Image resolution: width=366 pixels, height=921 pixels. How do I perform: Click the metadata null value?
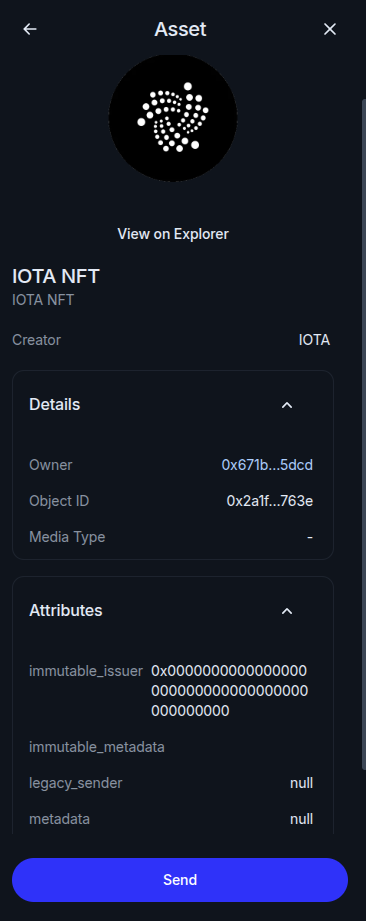301,819
